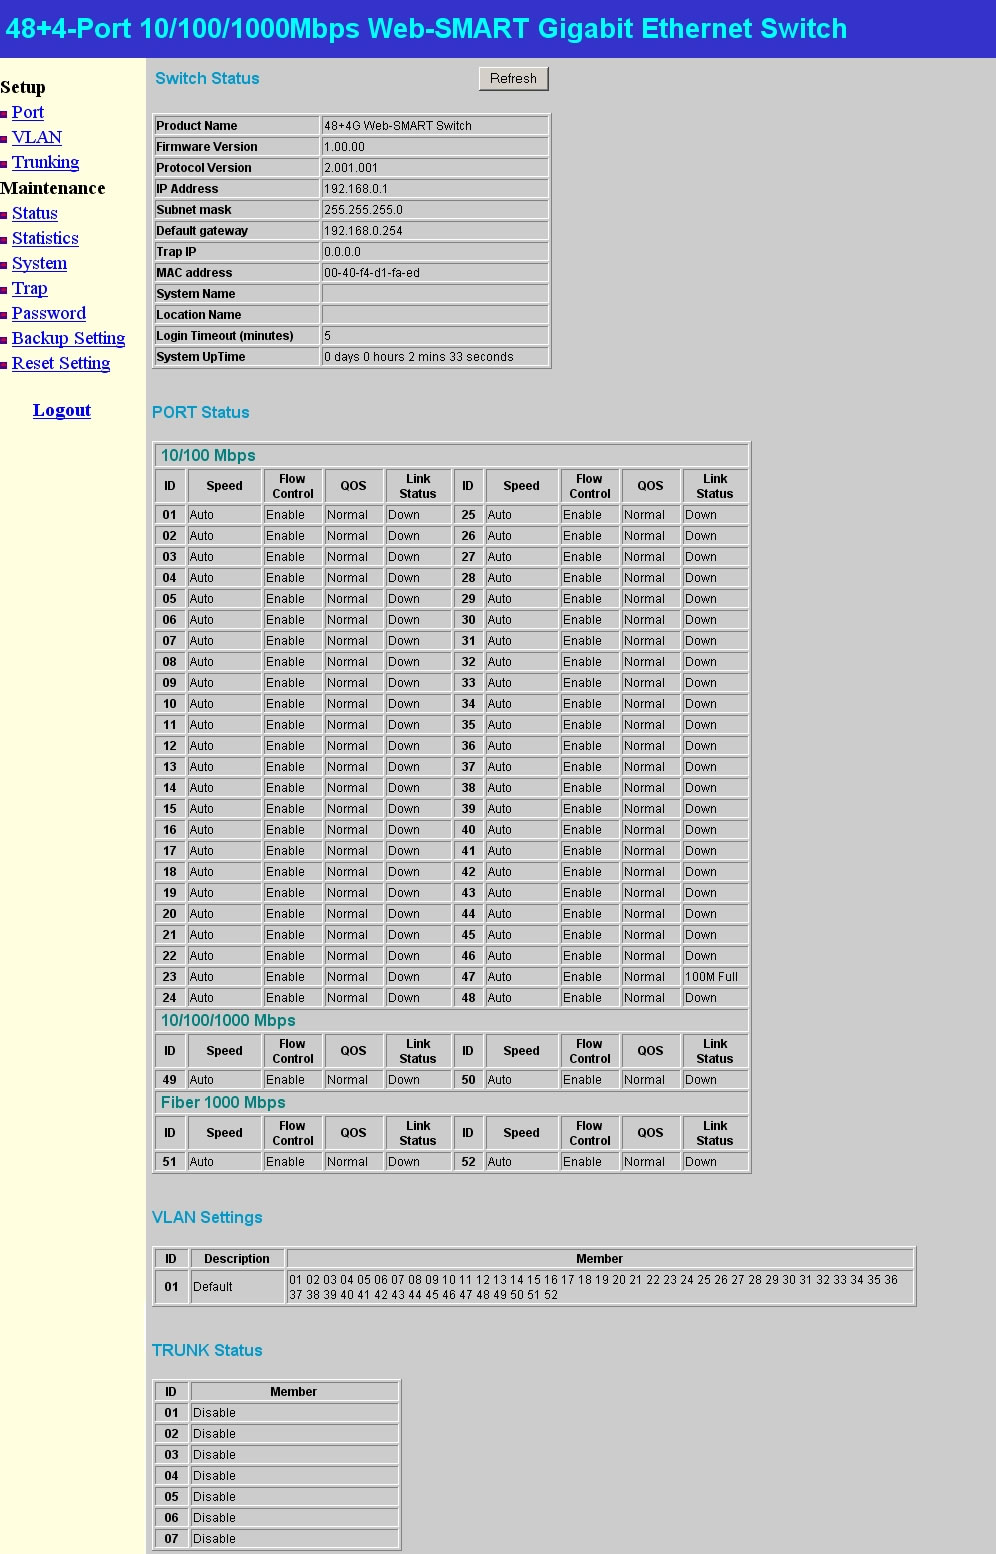996x1554 pixels.
Task: Open the Trap configuration link
Action: [29, 288]
